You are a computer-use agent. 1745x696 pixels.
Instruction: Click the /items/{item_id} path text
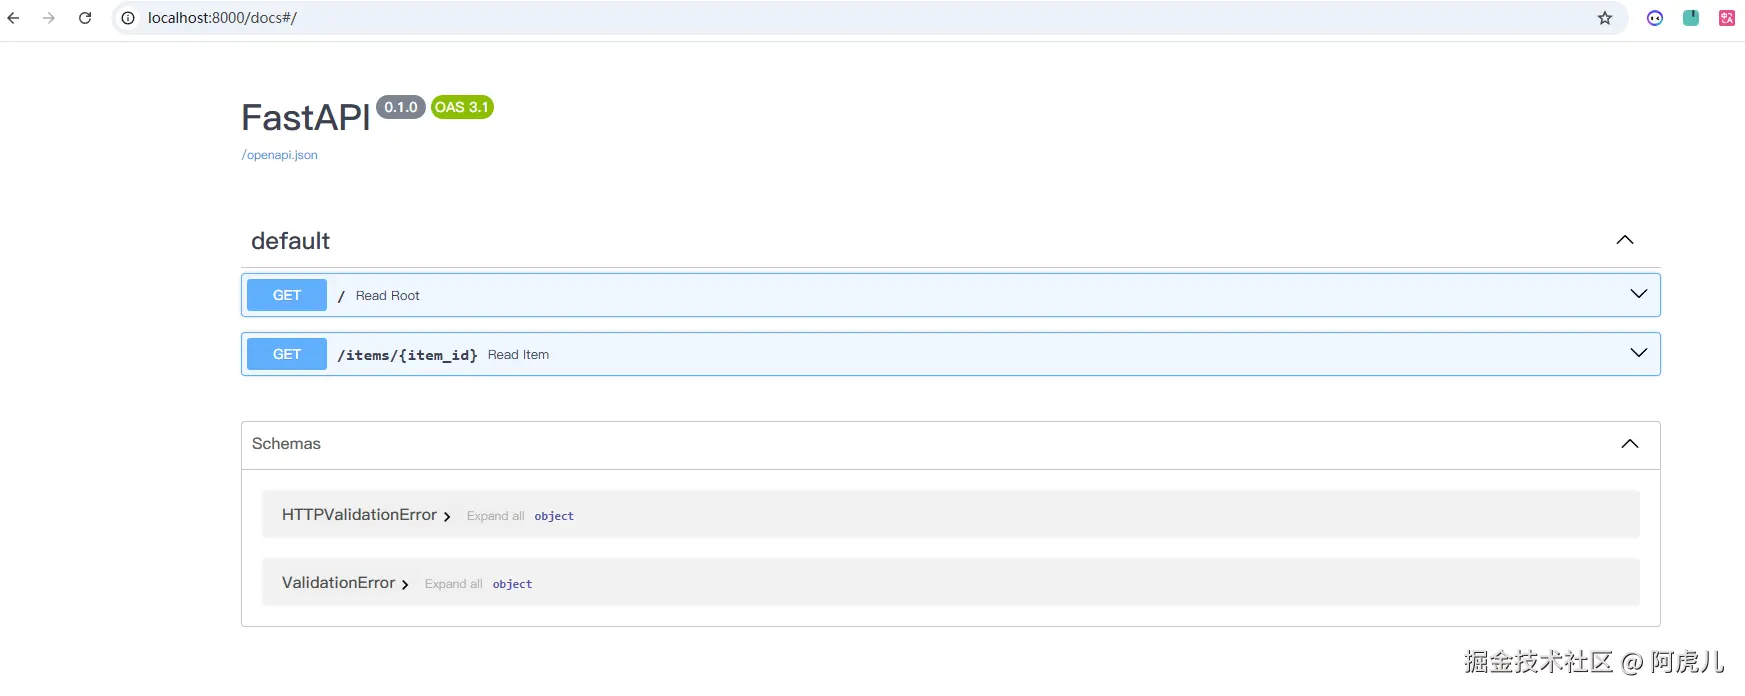pyautogui.click(x=407, y=355)
